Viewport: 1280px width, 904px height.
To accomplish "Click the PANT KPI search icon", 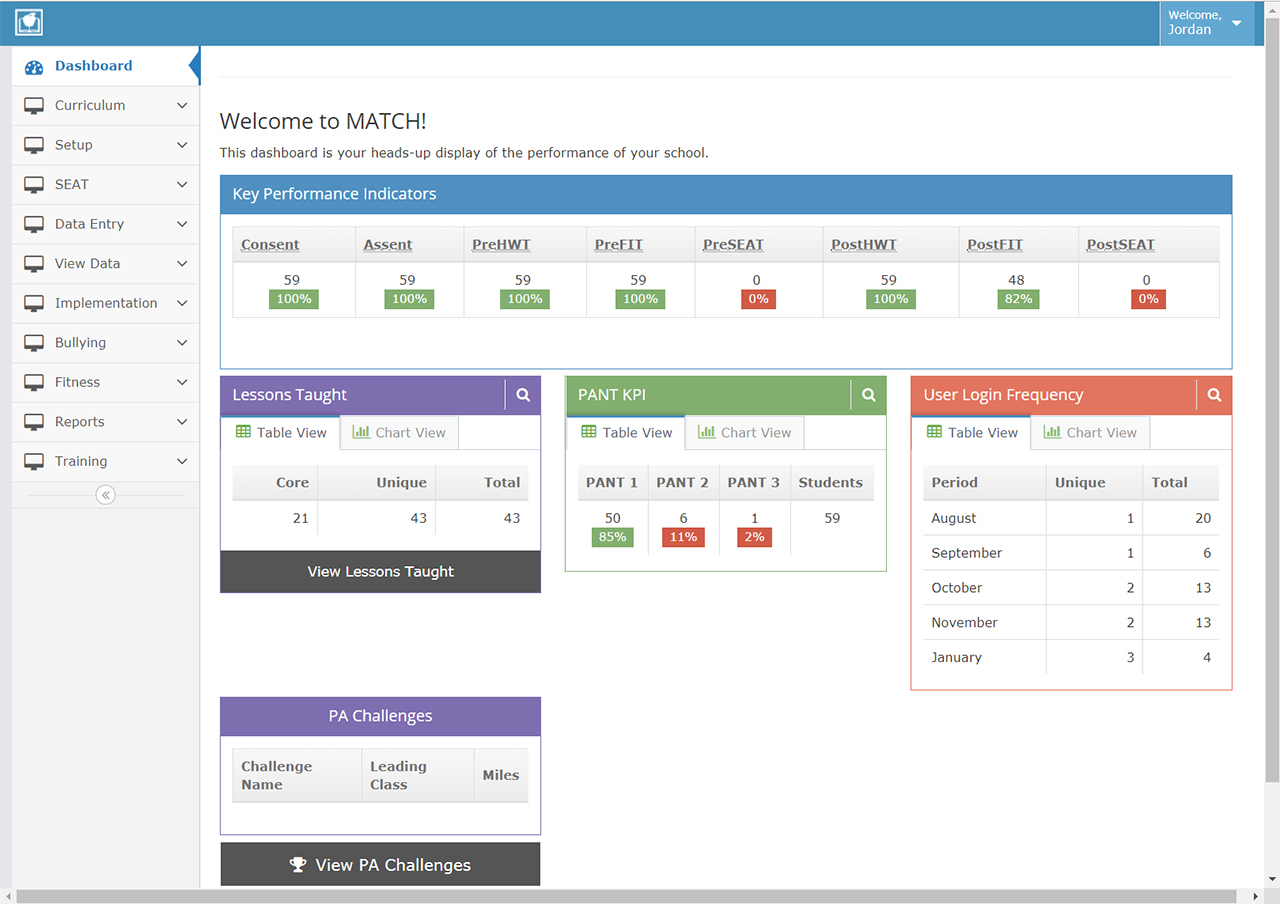I will pos(868,395).
